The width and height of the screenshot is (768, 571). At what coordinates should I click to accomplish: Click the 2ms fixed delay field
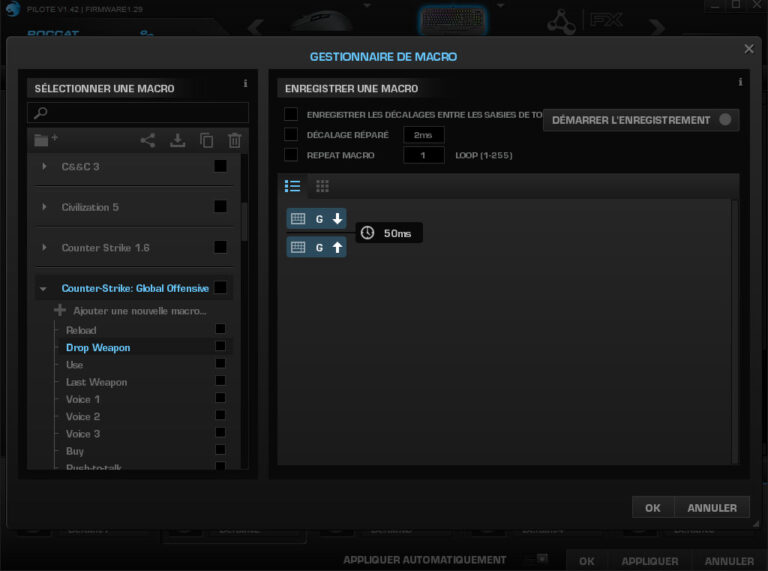[424, 135]
